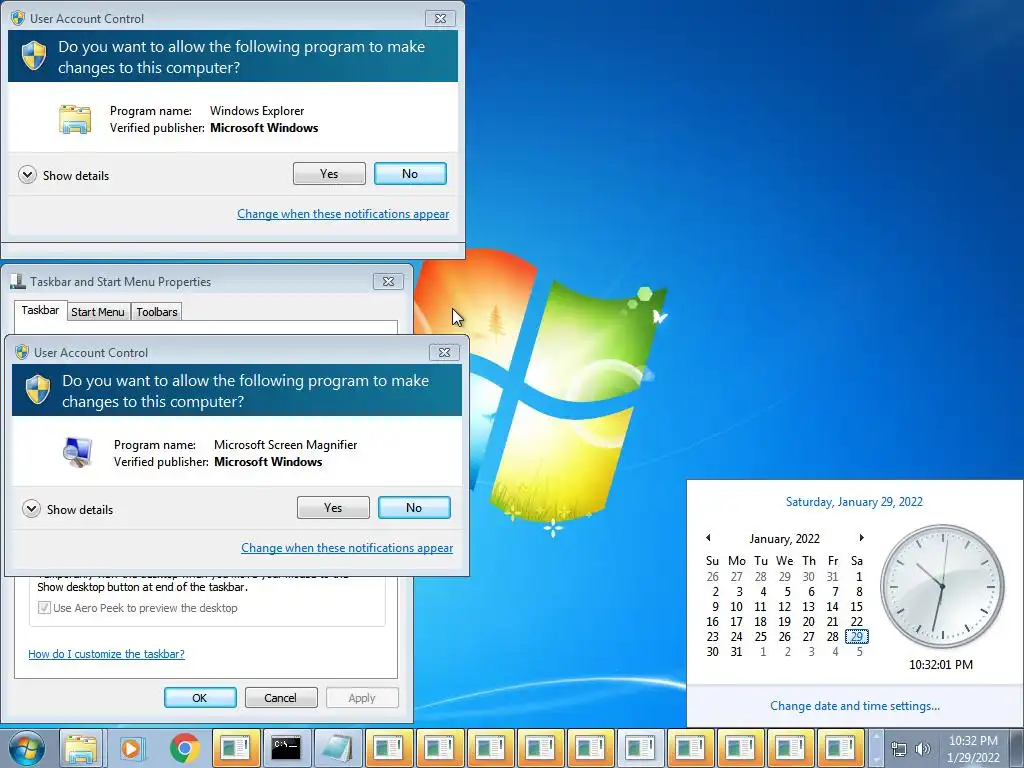This screenshot has width=1024, height=768.
Task: Click the digital time 10:32:01 PM
Action: pos(941,665)
